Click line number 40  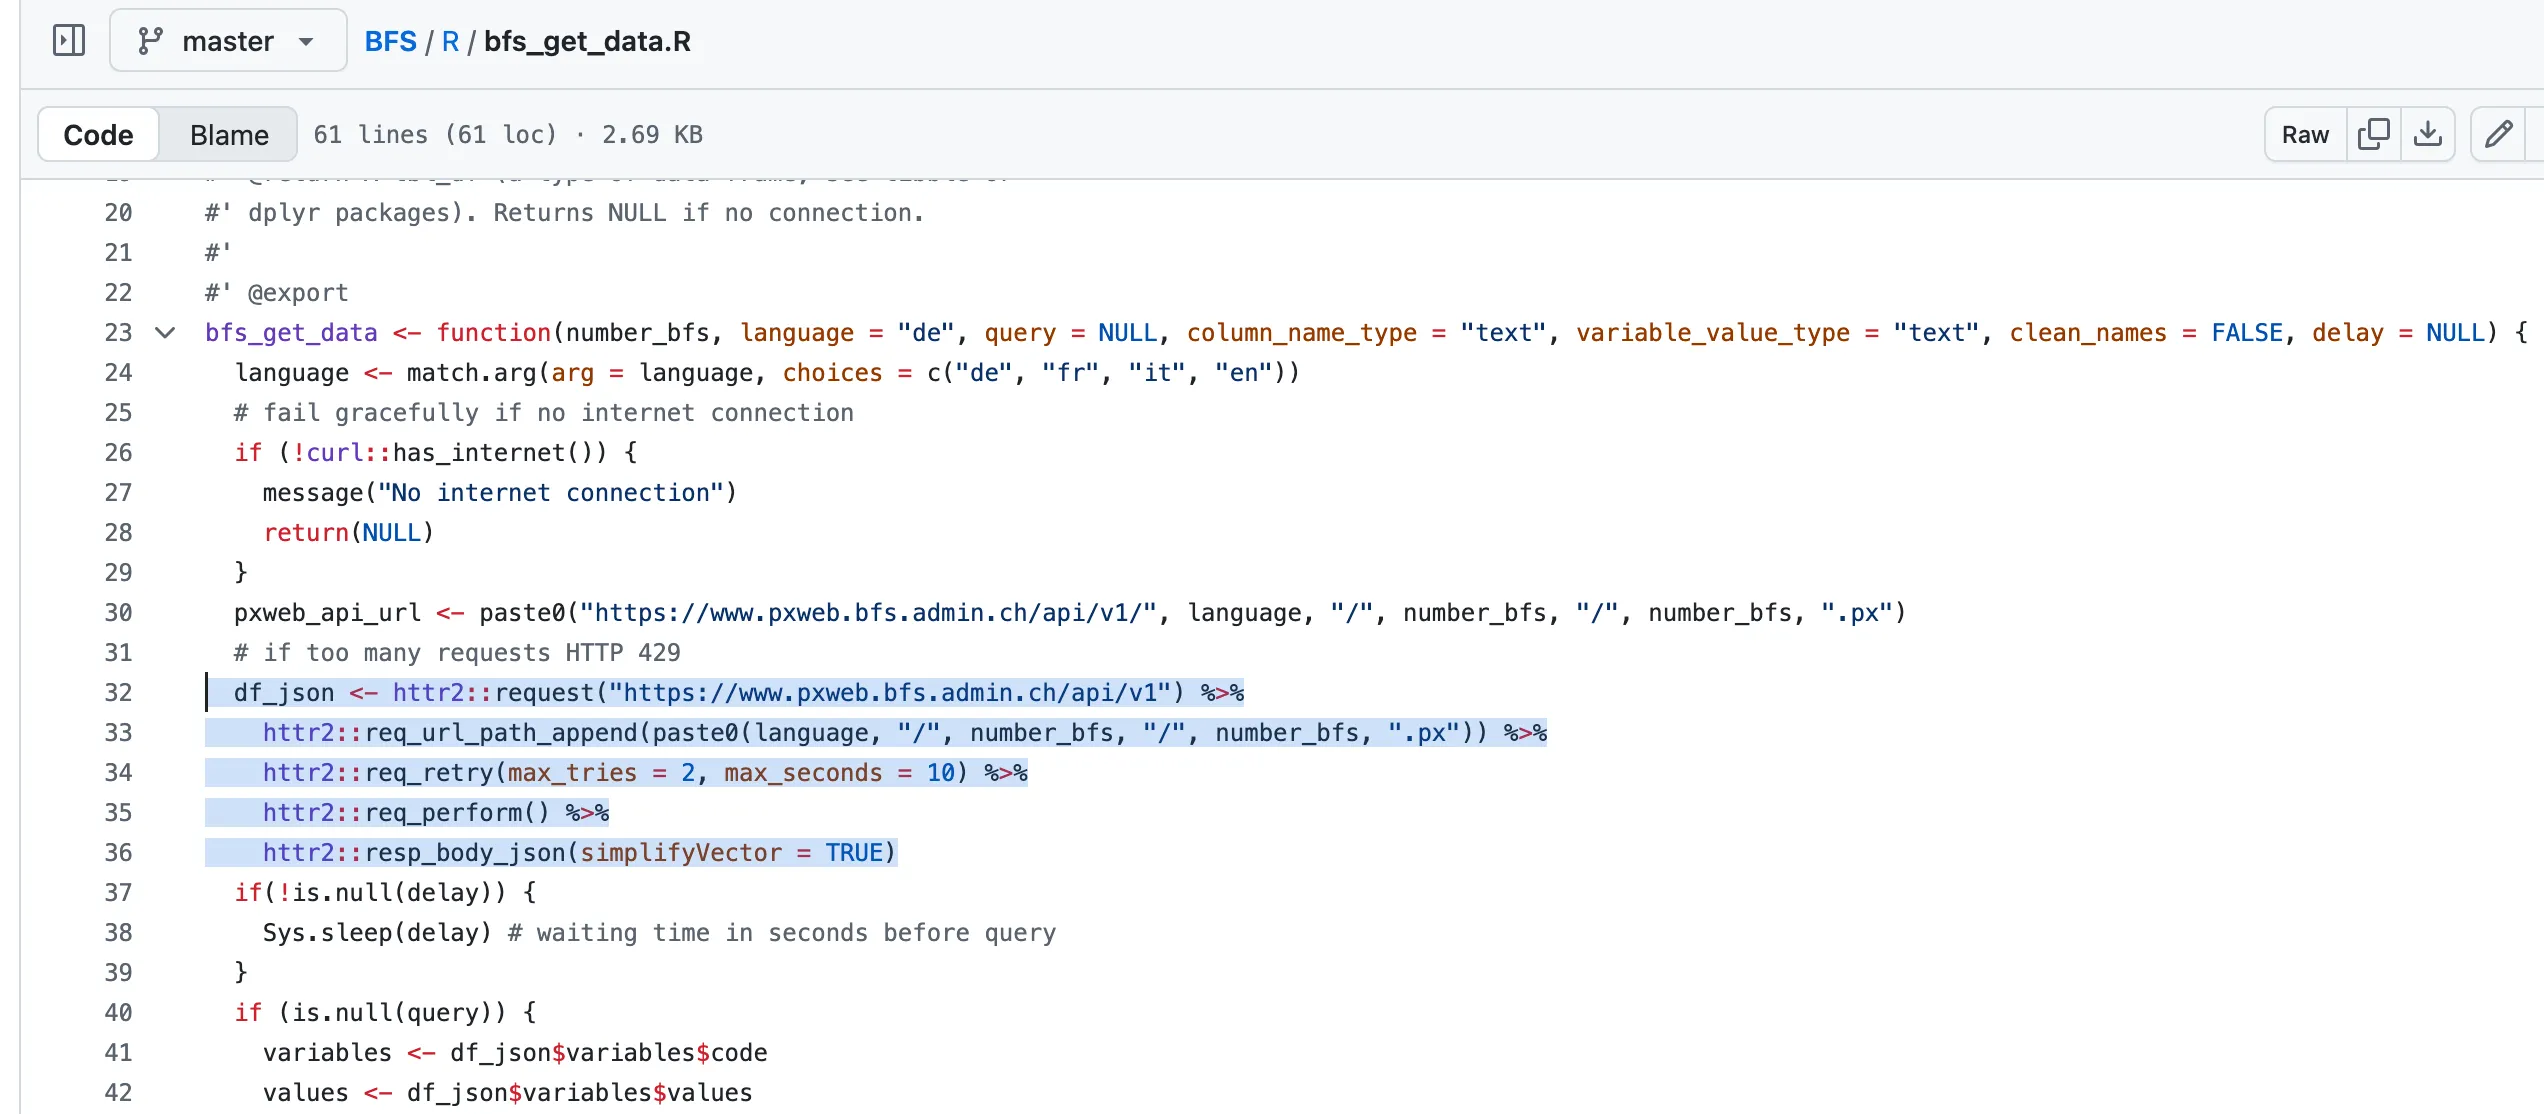118,1012
